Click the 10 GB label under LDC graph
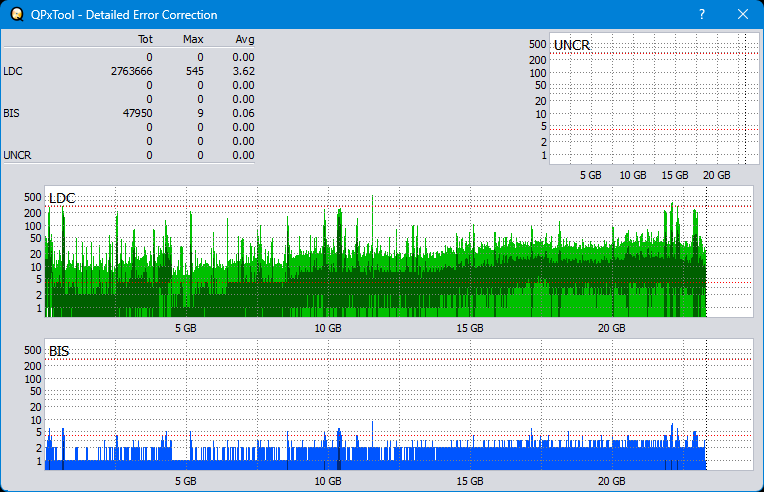The height and width of the screenshot is (492, 764). click(x=328, y=328)
